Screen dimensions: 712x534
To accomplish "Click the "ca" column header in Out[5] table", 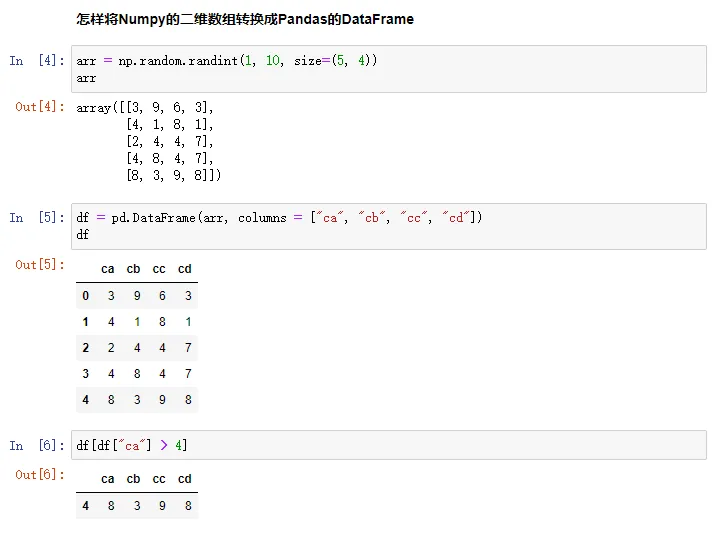I will coord(108,269).
